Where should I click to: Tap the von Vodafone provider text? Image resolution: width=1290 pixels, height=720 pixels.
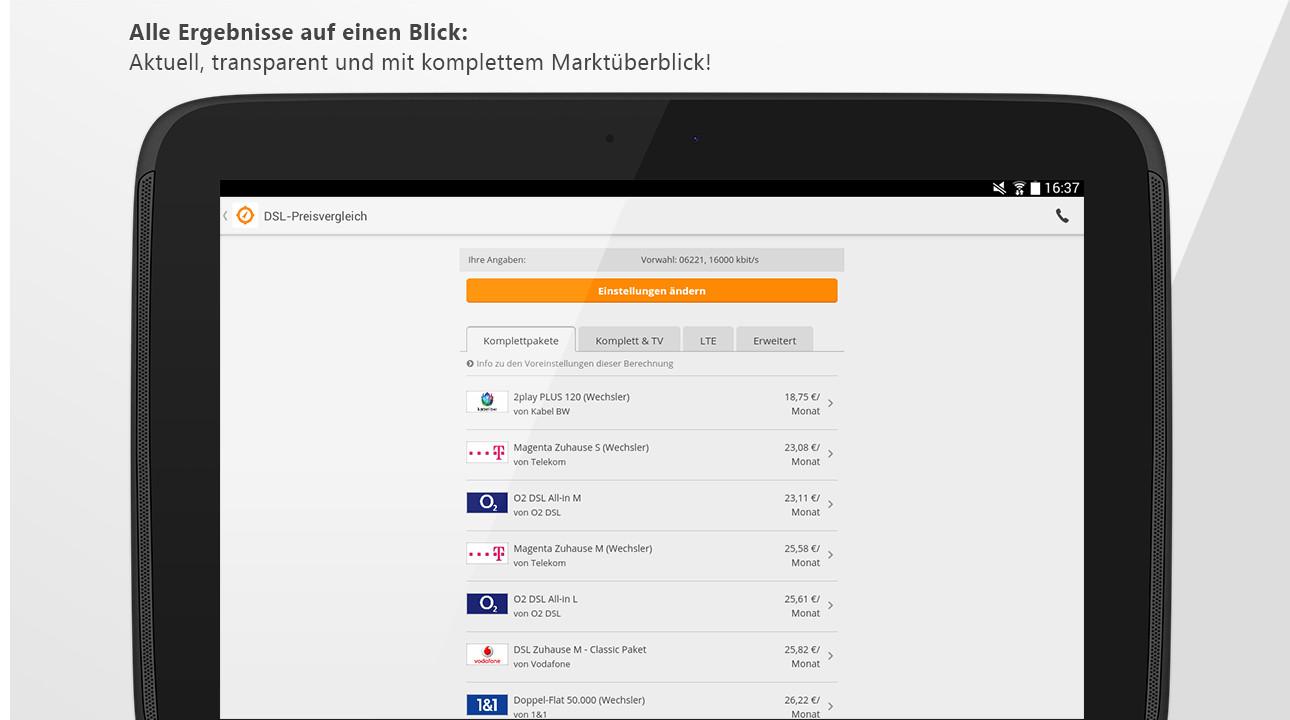(542, 664)
